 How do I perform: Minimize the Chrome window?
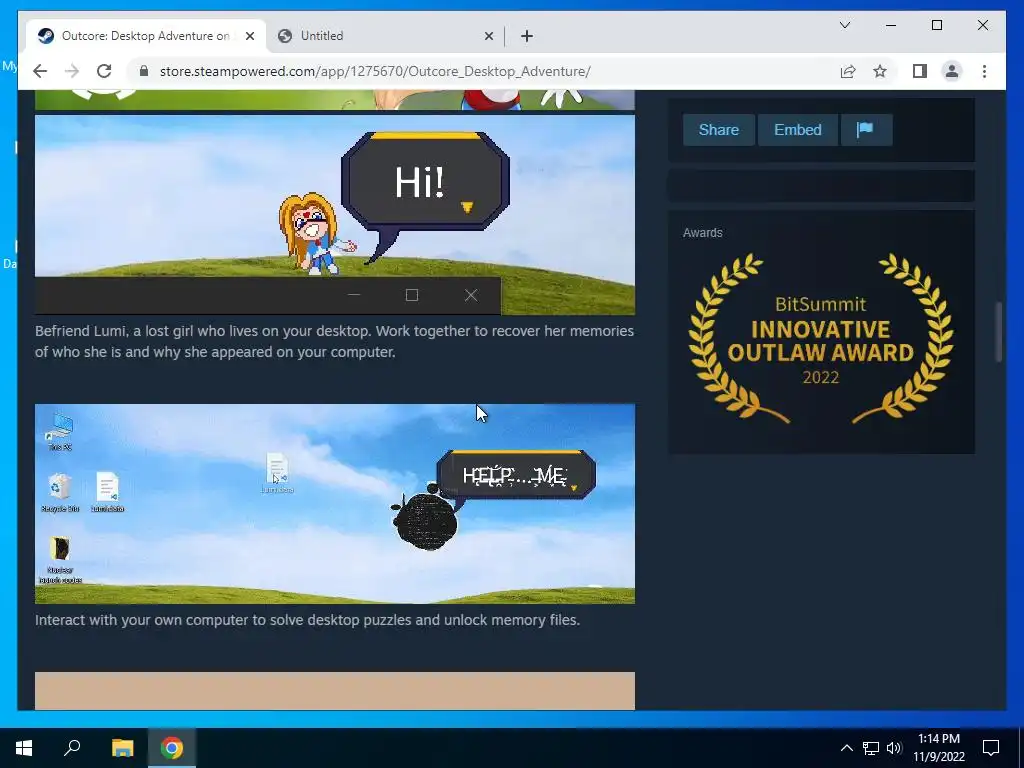(x=891, y=25)
